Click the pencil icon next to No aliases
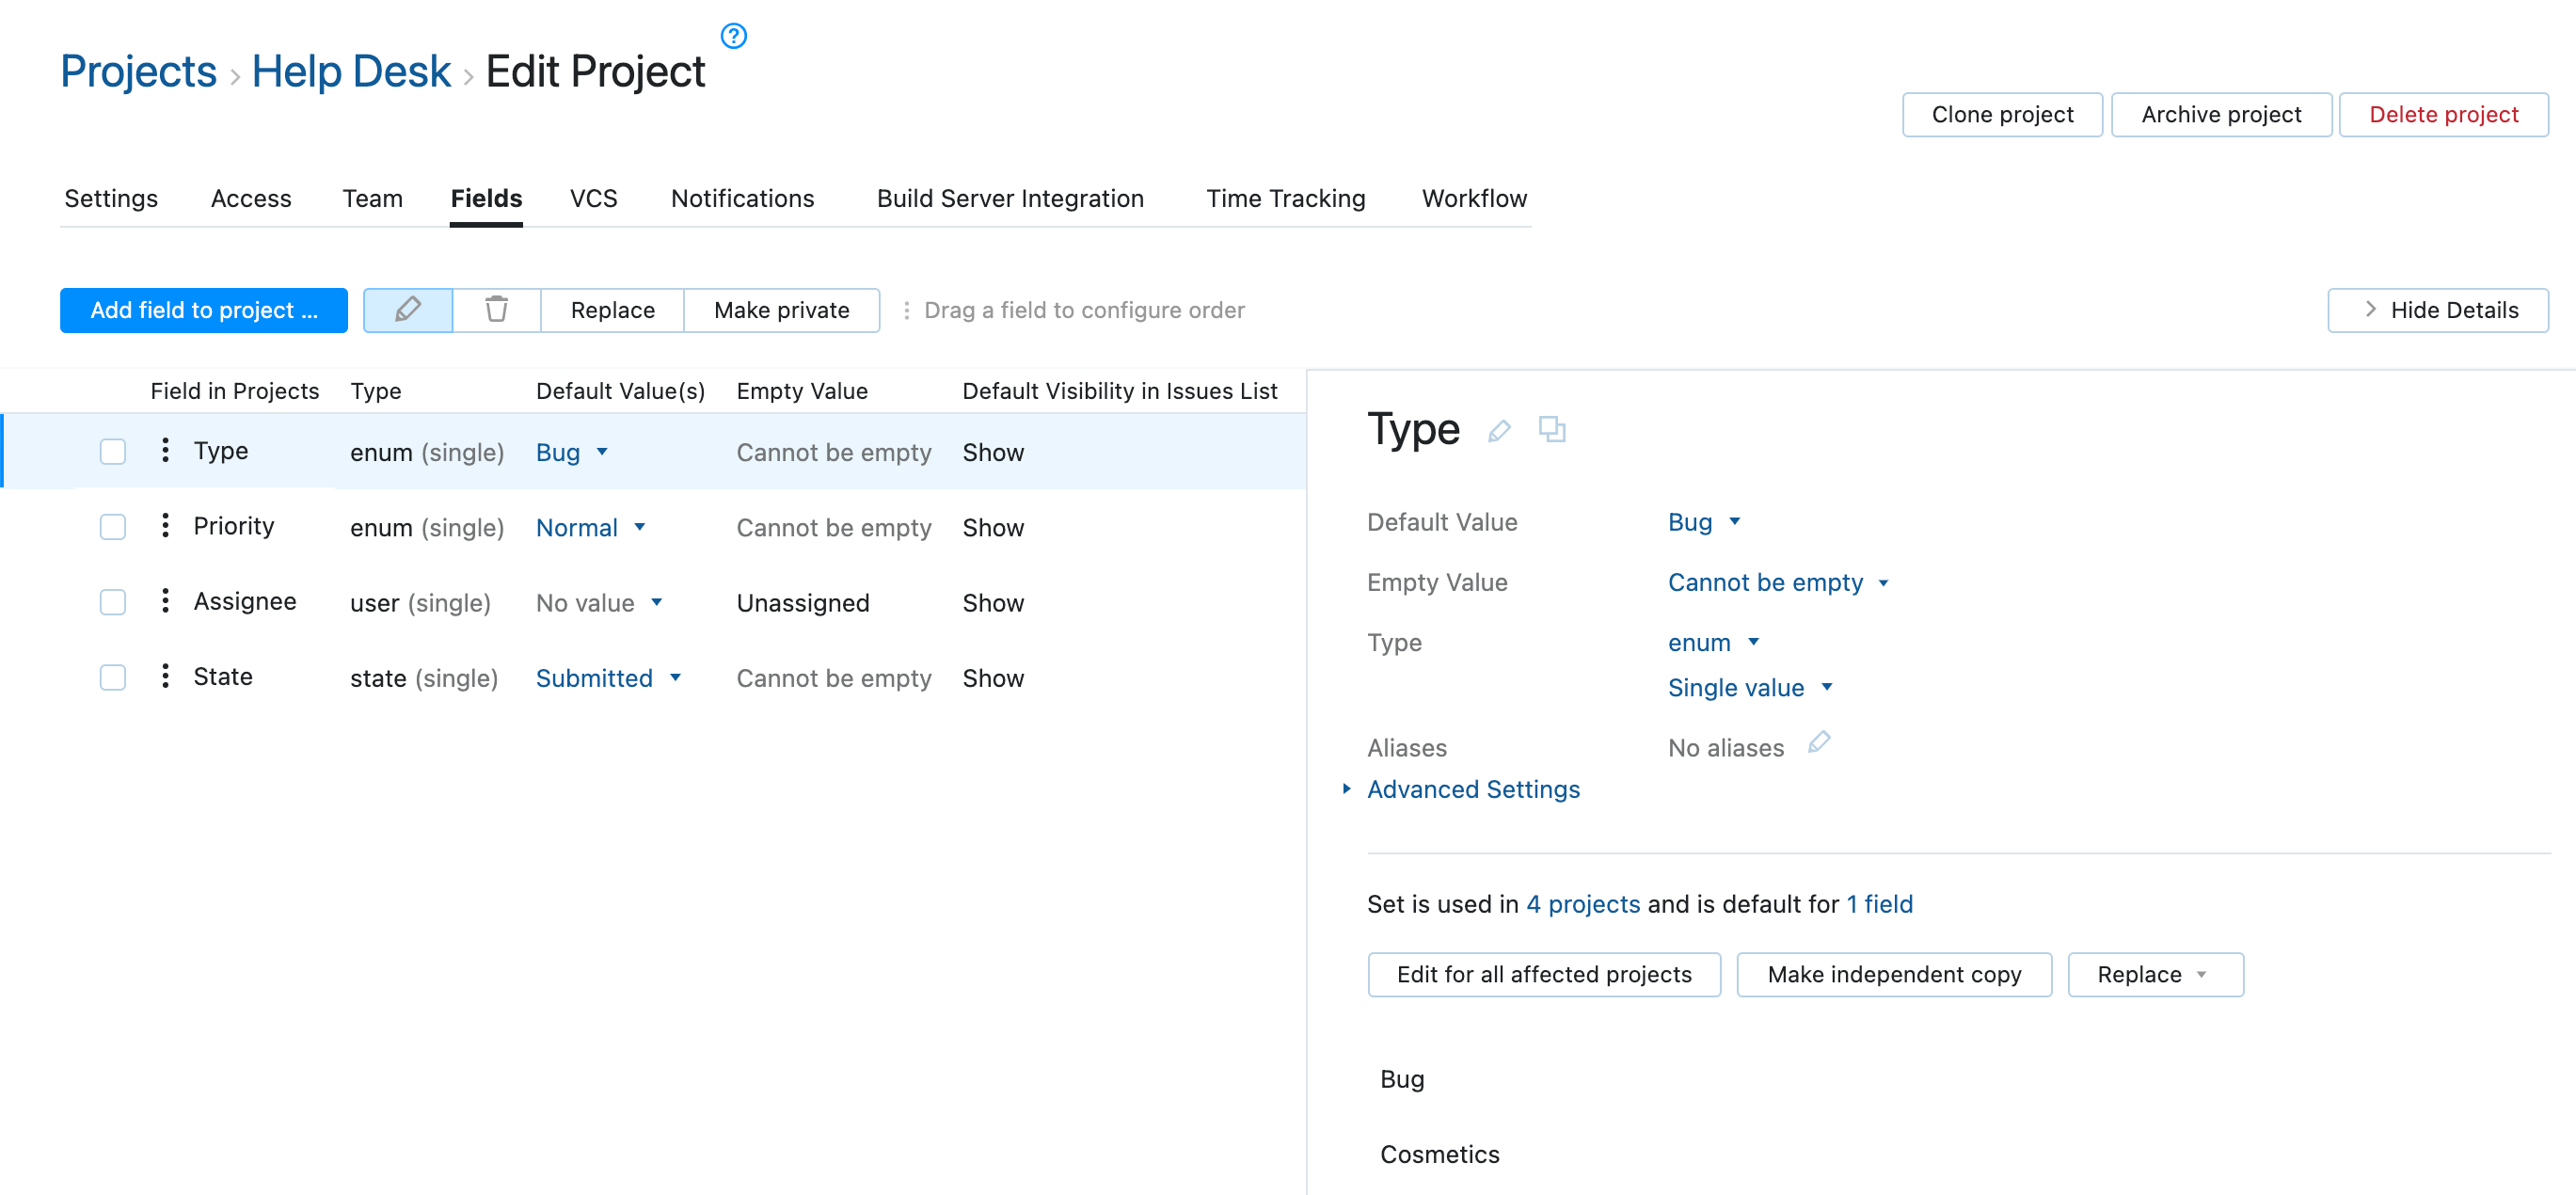This screenshot has height=1195, width=2576. tap(1820, 743)
